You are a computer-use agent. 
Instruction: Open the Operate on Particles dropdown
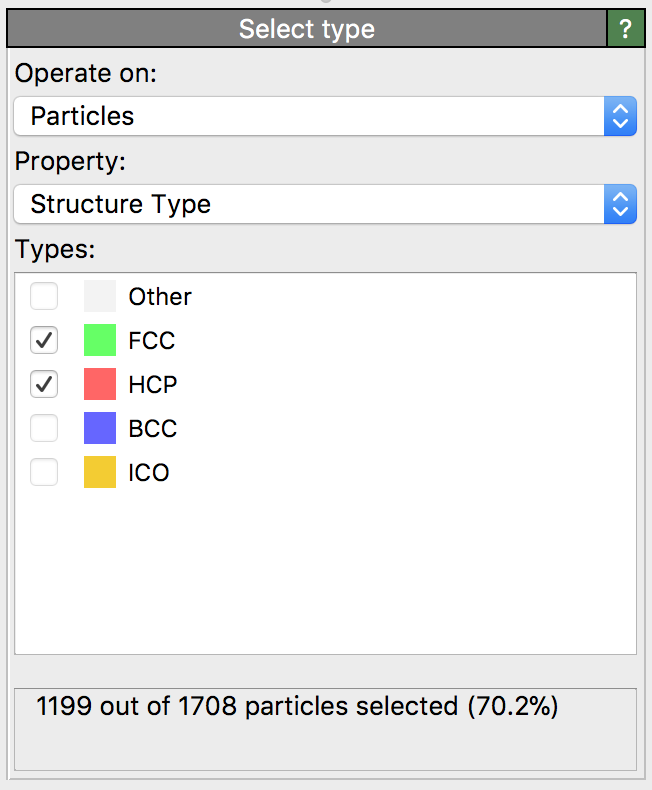309,116
